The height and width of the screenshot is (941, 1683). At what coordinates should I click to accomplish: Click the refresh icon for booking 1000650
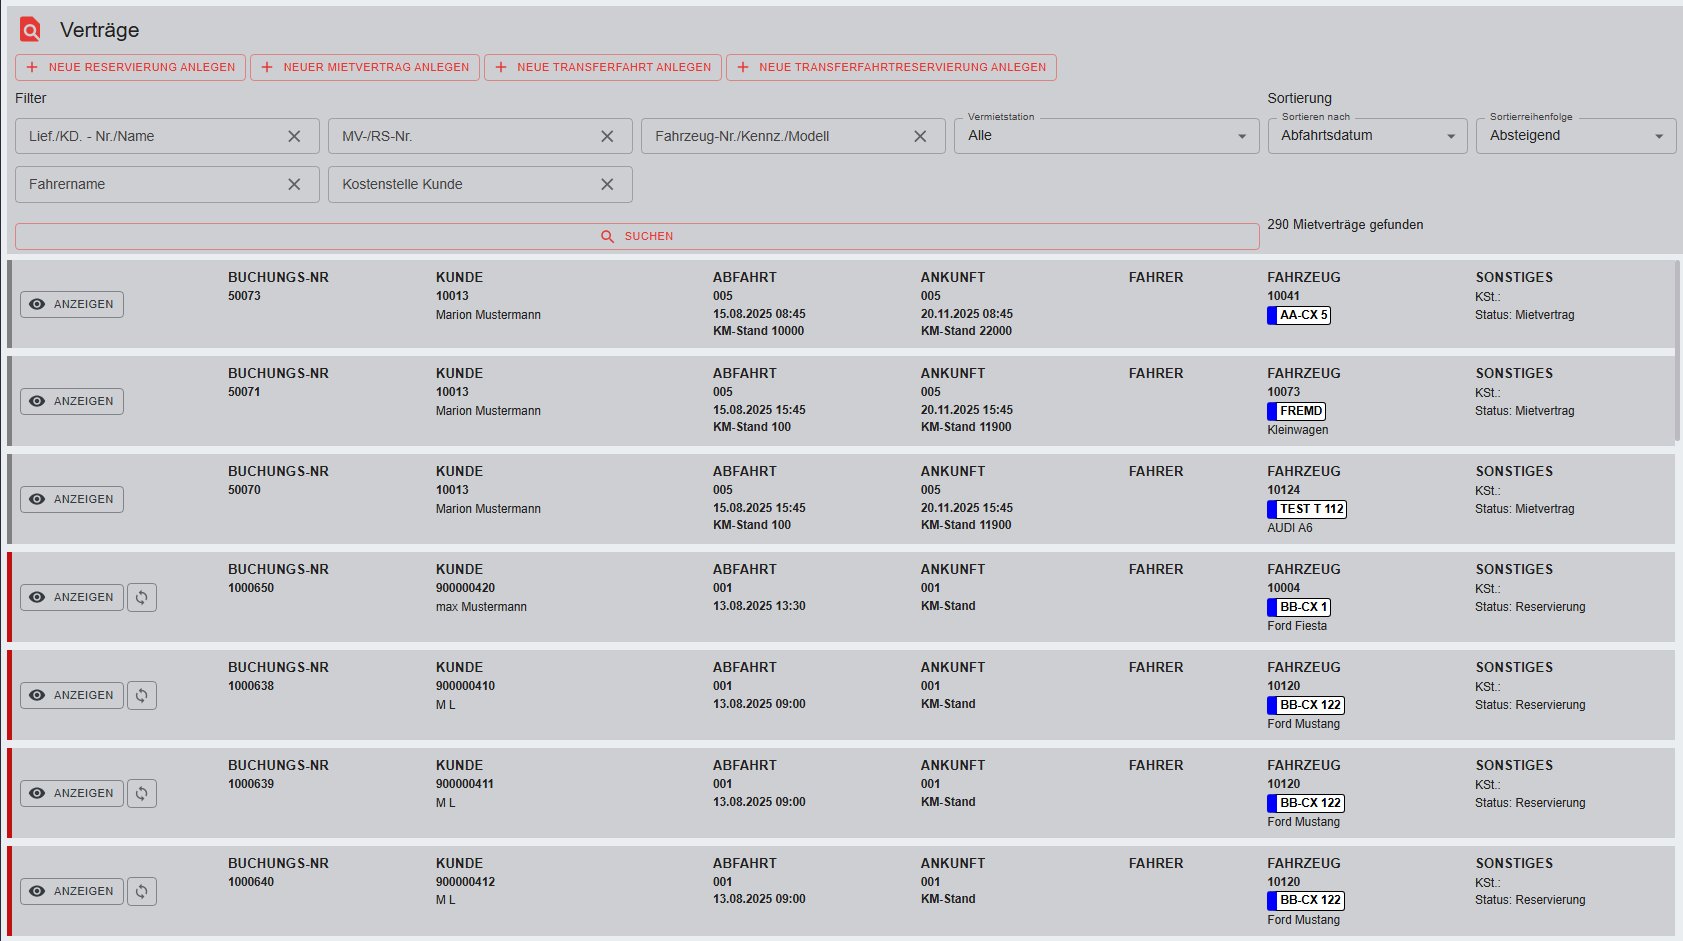point(142,597)
